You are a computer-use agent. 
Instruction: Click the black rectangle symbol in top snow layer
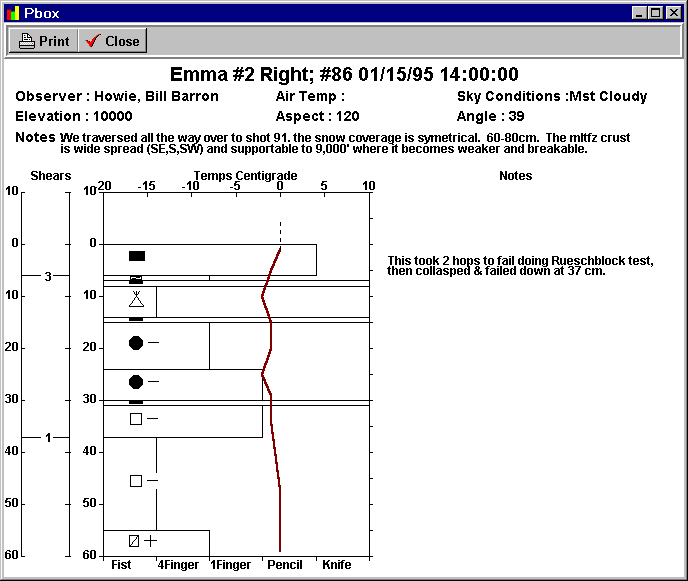tap(137, 256)
